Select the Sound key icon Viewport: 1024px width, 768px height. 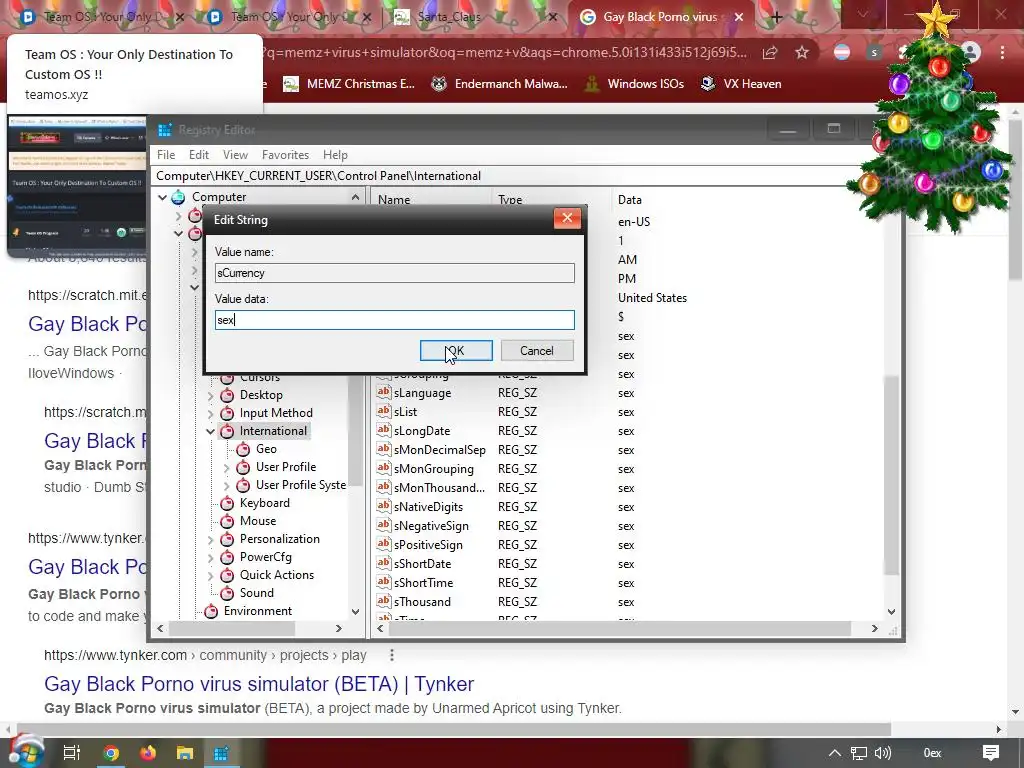(x=227, y=593)
